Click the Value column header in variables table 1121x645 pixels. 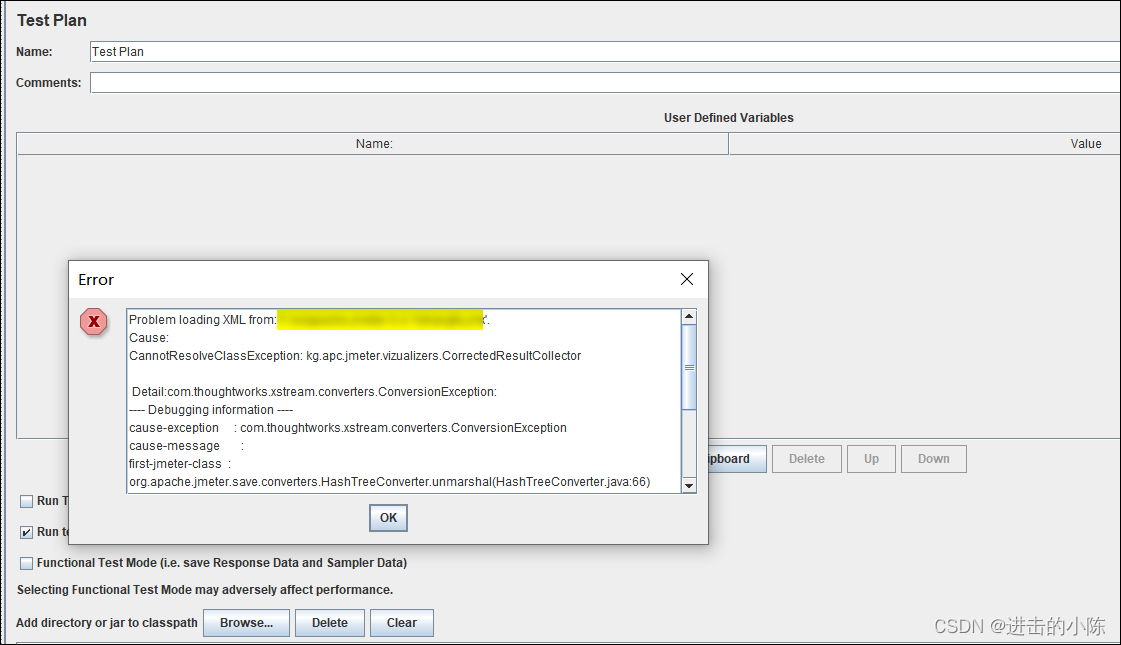click(x=925, y=144)
